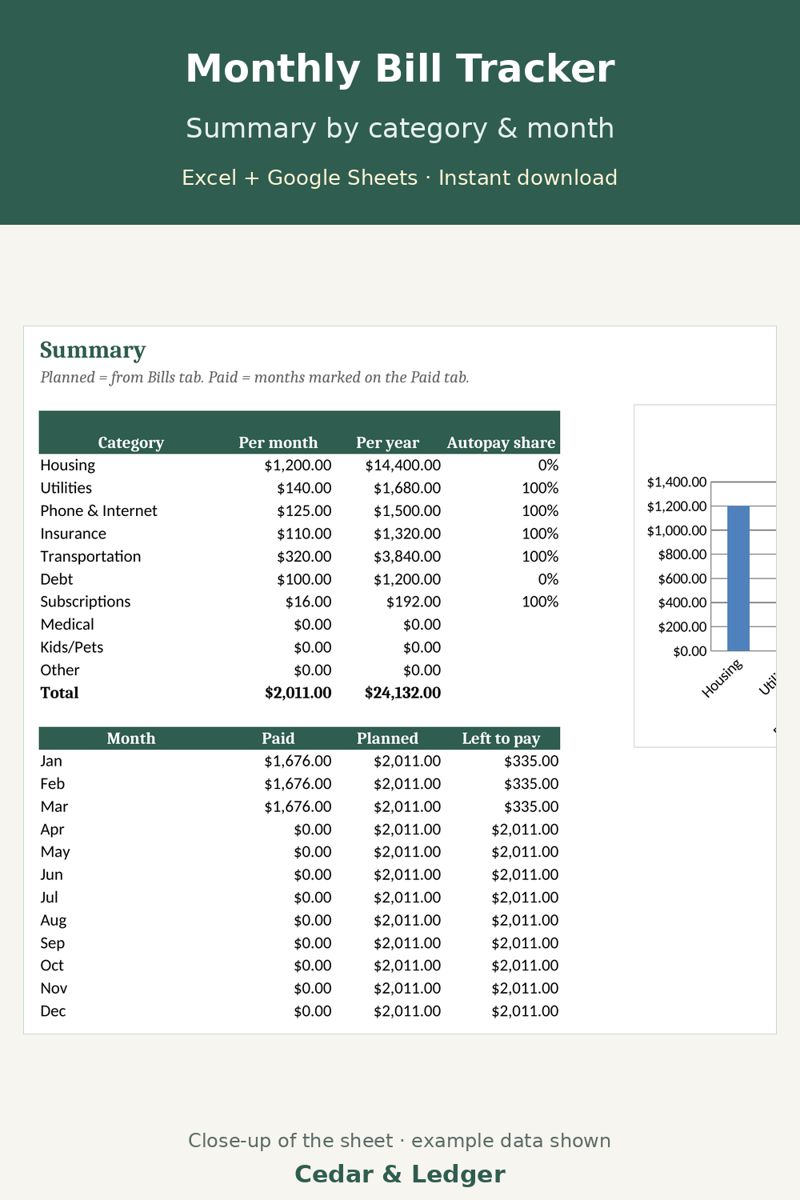Select the $24,132.00 total per year
Viewport: 800px width, 1200px height.
click(403, 692)
